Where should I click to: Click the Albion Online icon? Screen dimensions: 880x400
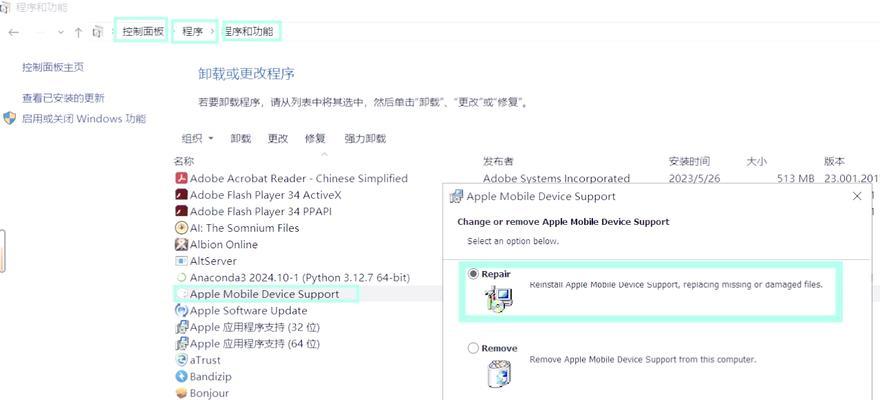pos(181,245)
